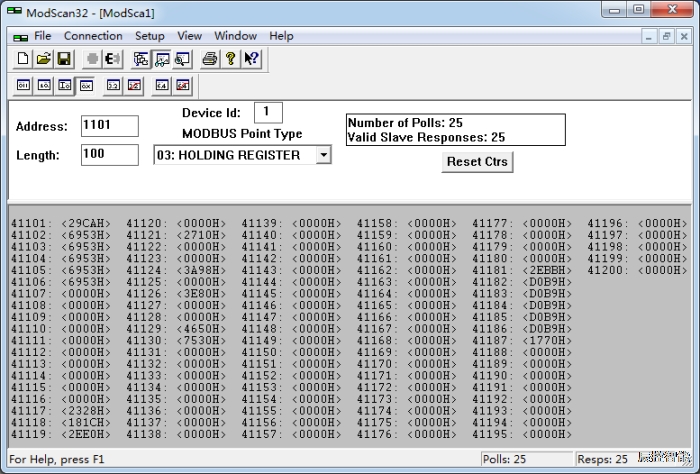The image size is (700, 474).
Task: Click the Open file folder icon
Action: (x=44, y=59)
